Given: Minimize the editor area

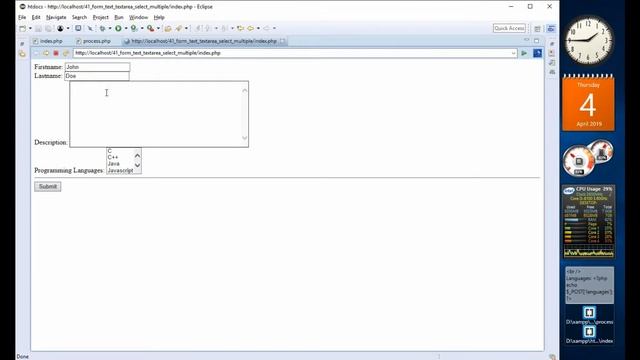Looking at the screenshot, I should point(527,40).
